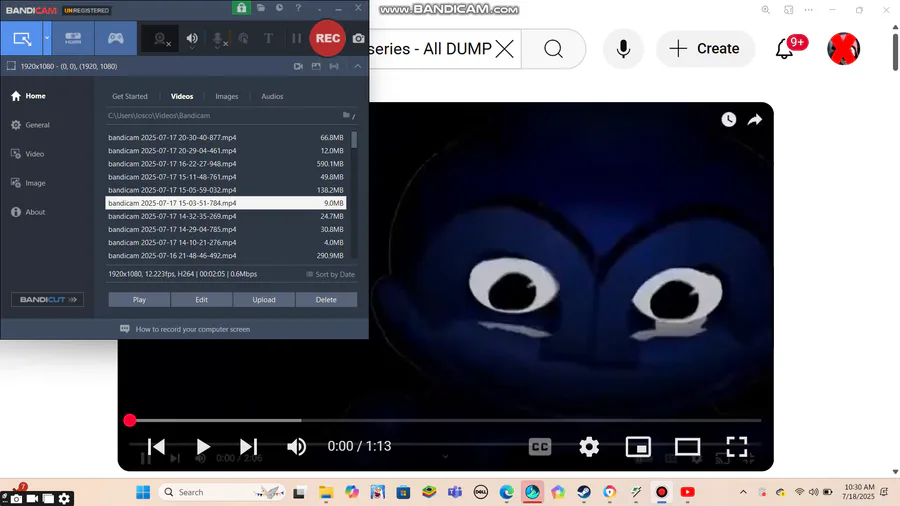Switch to the Get Started tab
The image size is (900, 506).
(130, 96)
